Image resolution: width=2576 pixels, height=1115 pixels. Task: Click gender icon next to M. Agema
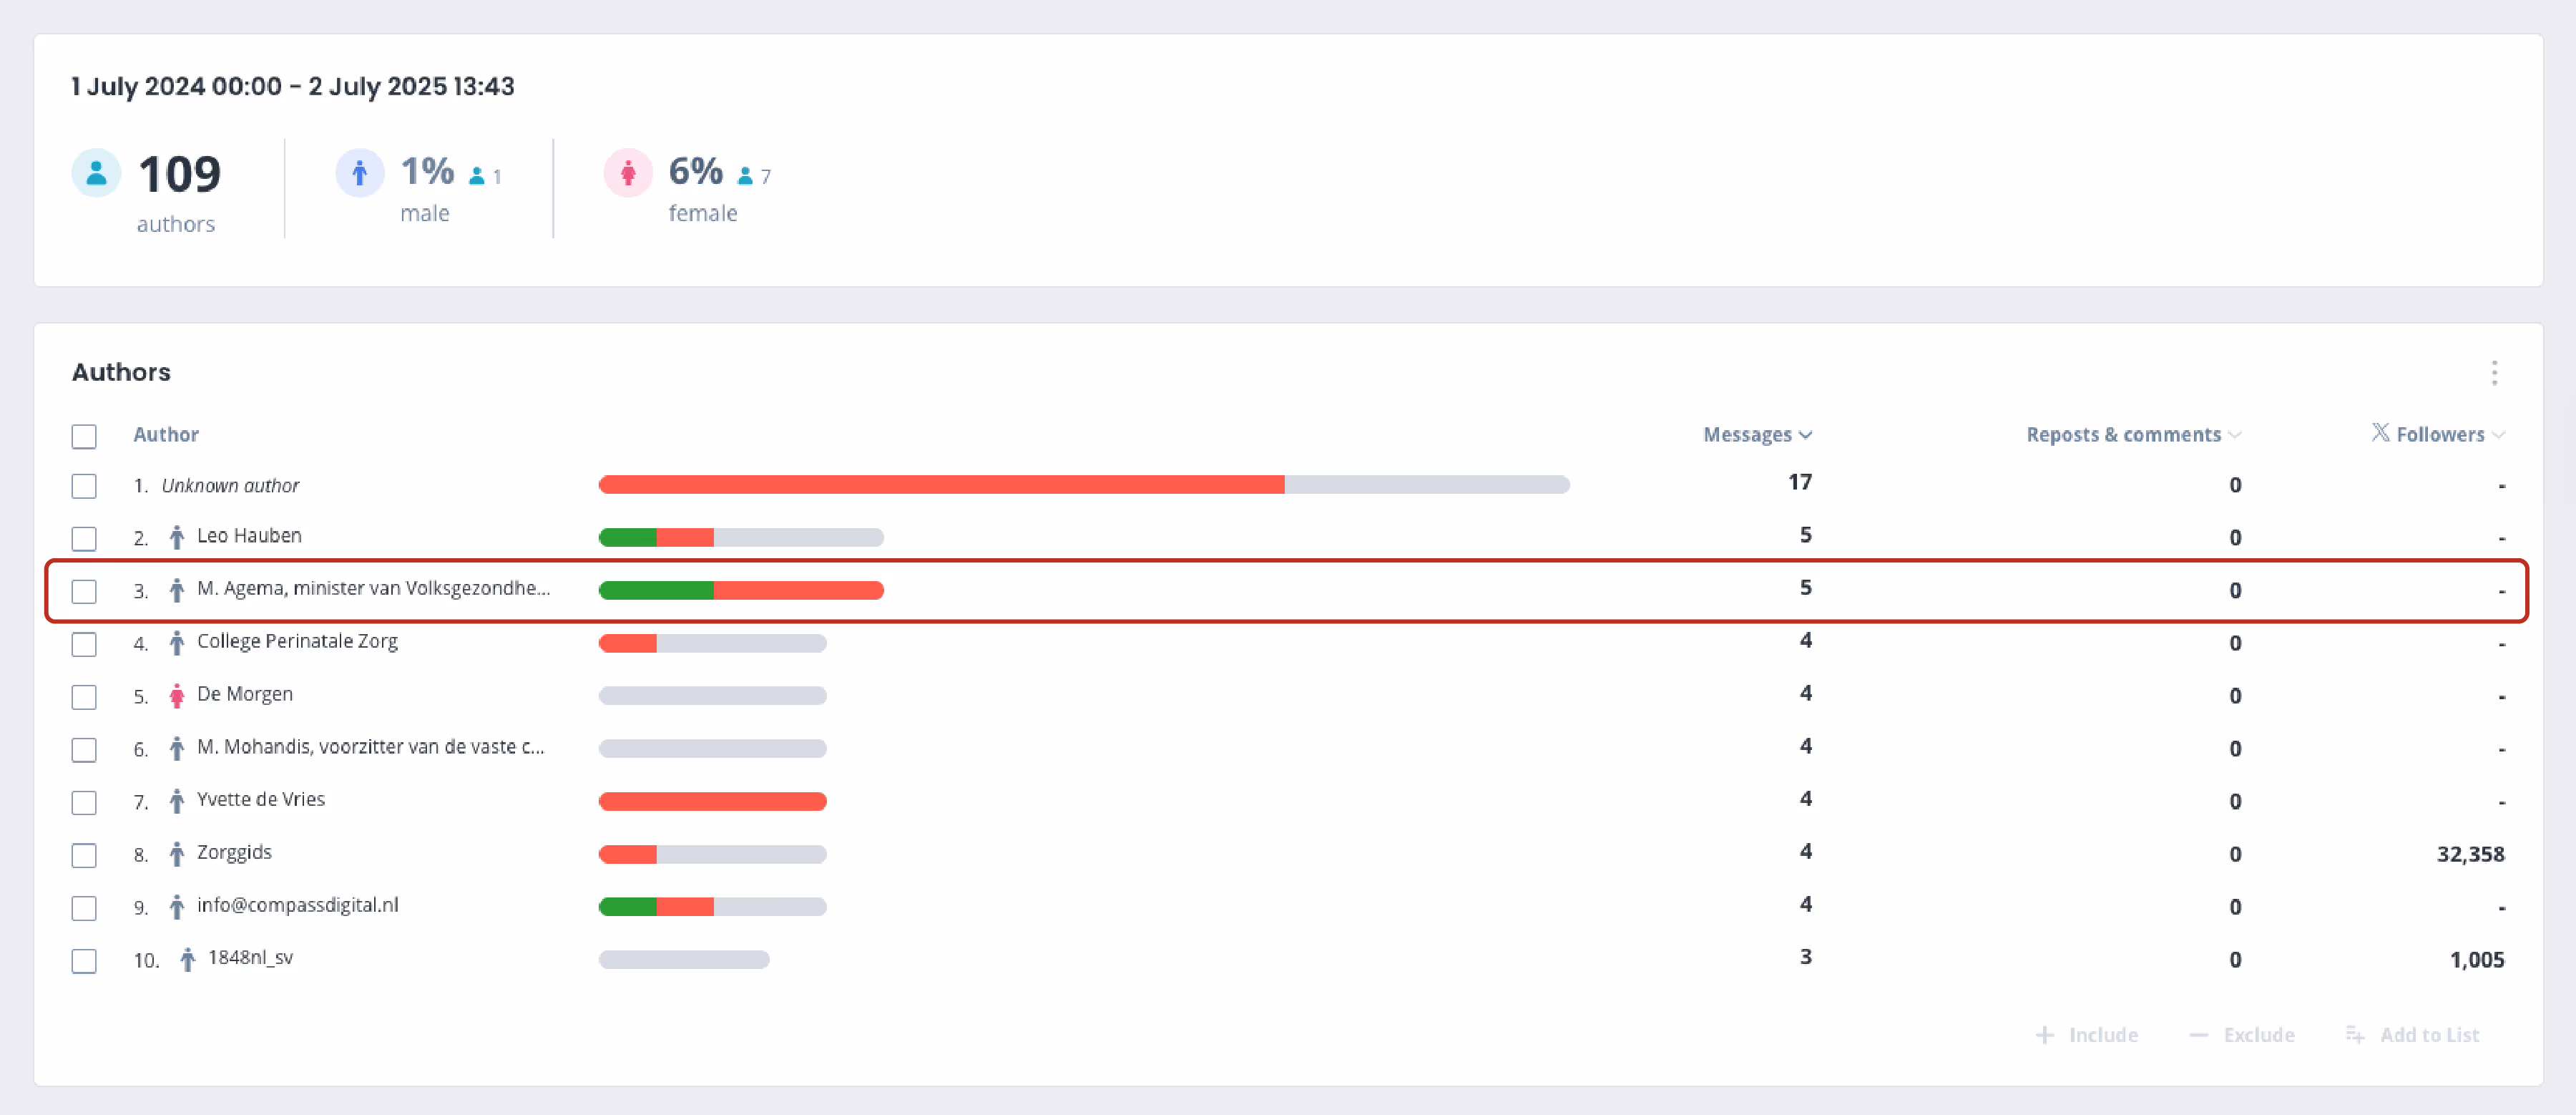(x=177, y=590)
